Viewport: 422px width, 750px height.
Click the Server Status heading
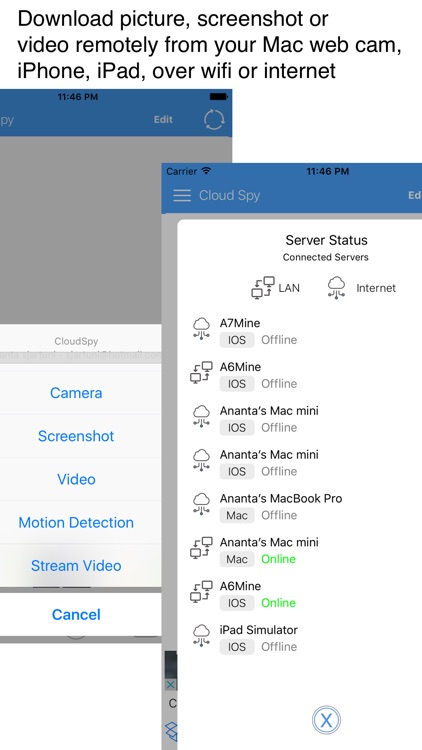pyautogui.click(x=326, y=240)
